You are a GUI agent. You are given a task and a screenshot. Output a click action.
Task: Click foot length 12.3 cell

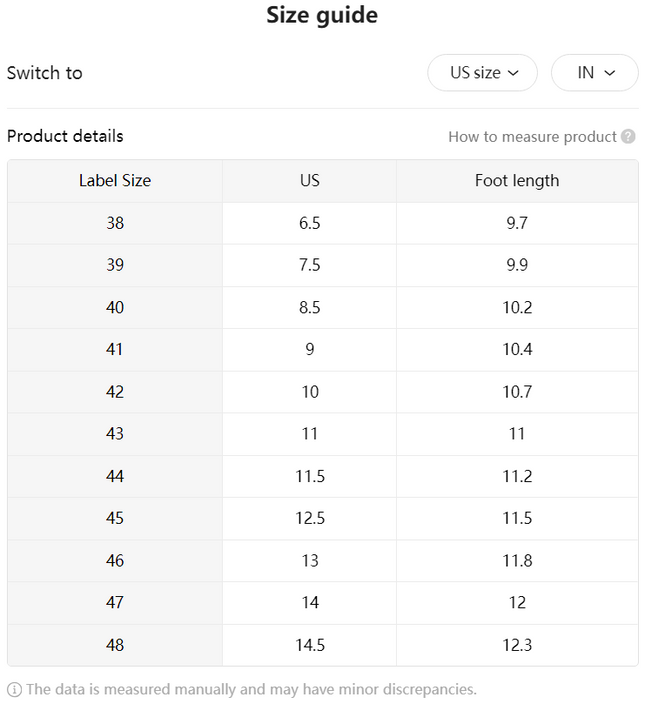pyautogui.click(x=517, y=645)
